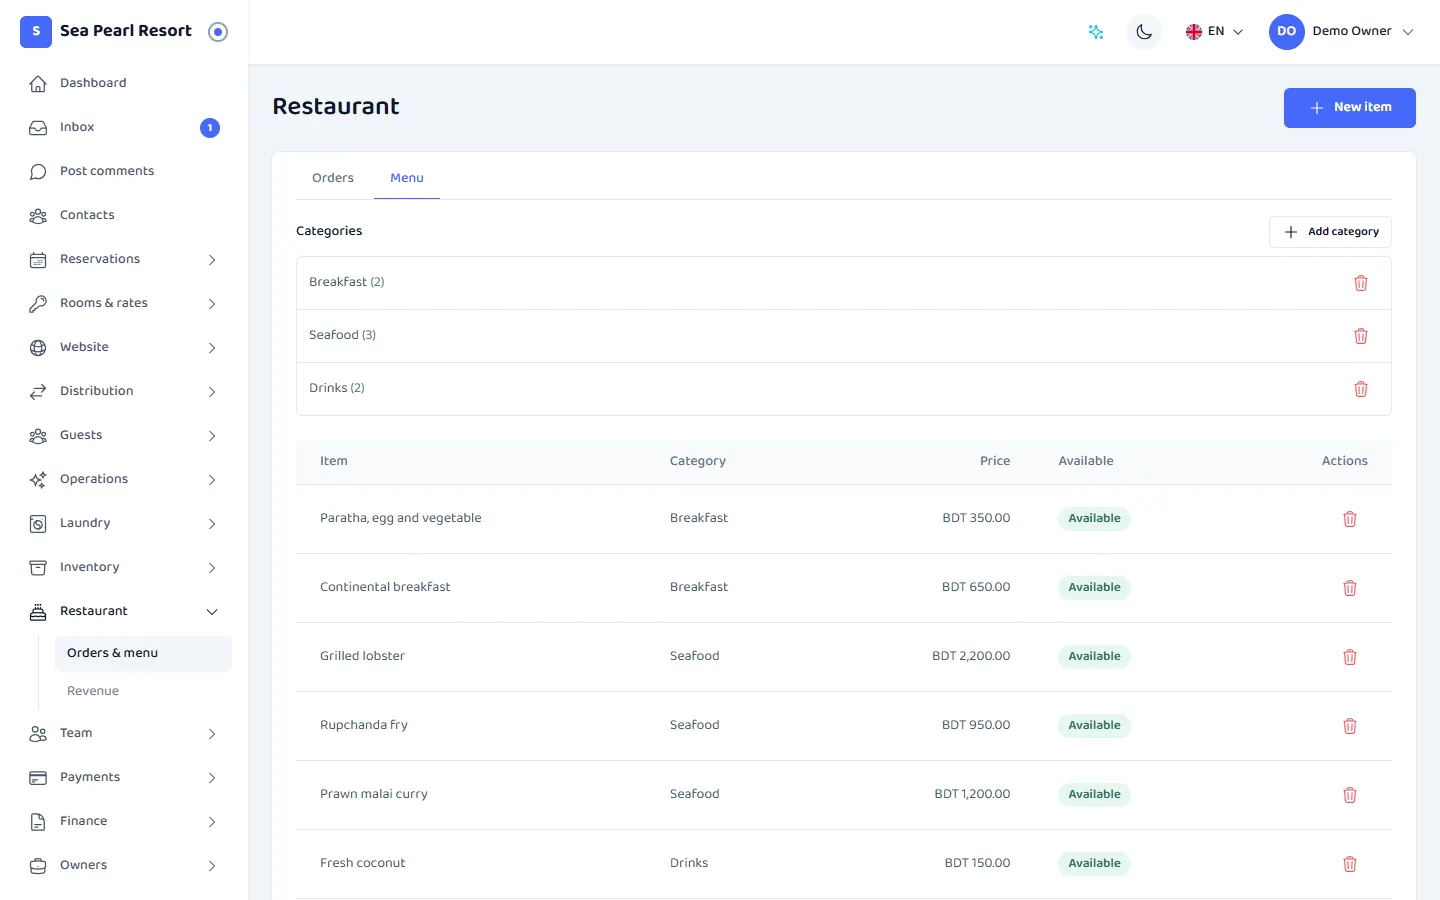Click the Add category button

[1330, 232]
